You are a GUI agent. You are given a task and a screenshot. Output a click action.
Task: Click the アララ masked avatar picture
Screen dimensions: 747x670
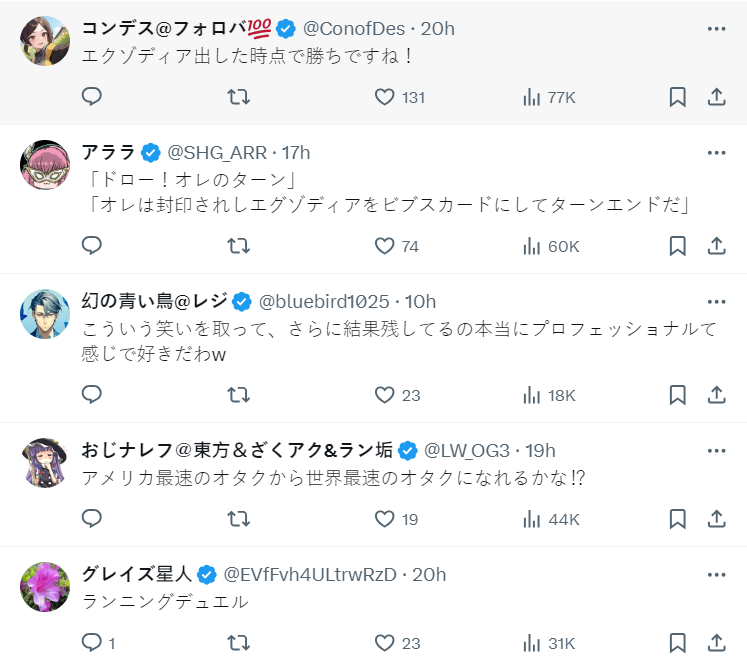[x=45, y=165]
